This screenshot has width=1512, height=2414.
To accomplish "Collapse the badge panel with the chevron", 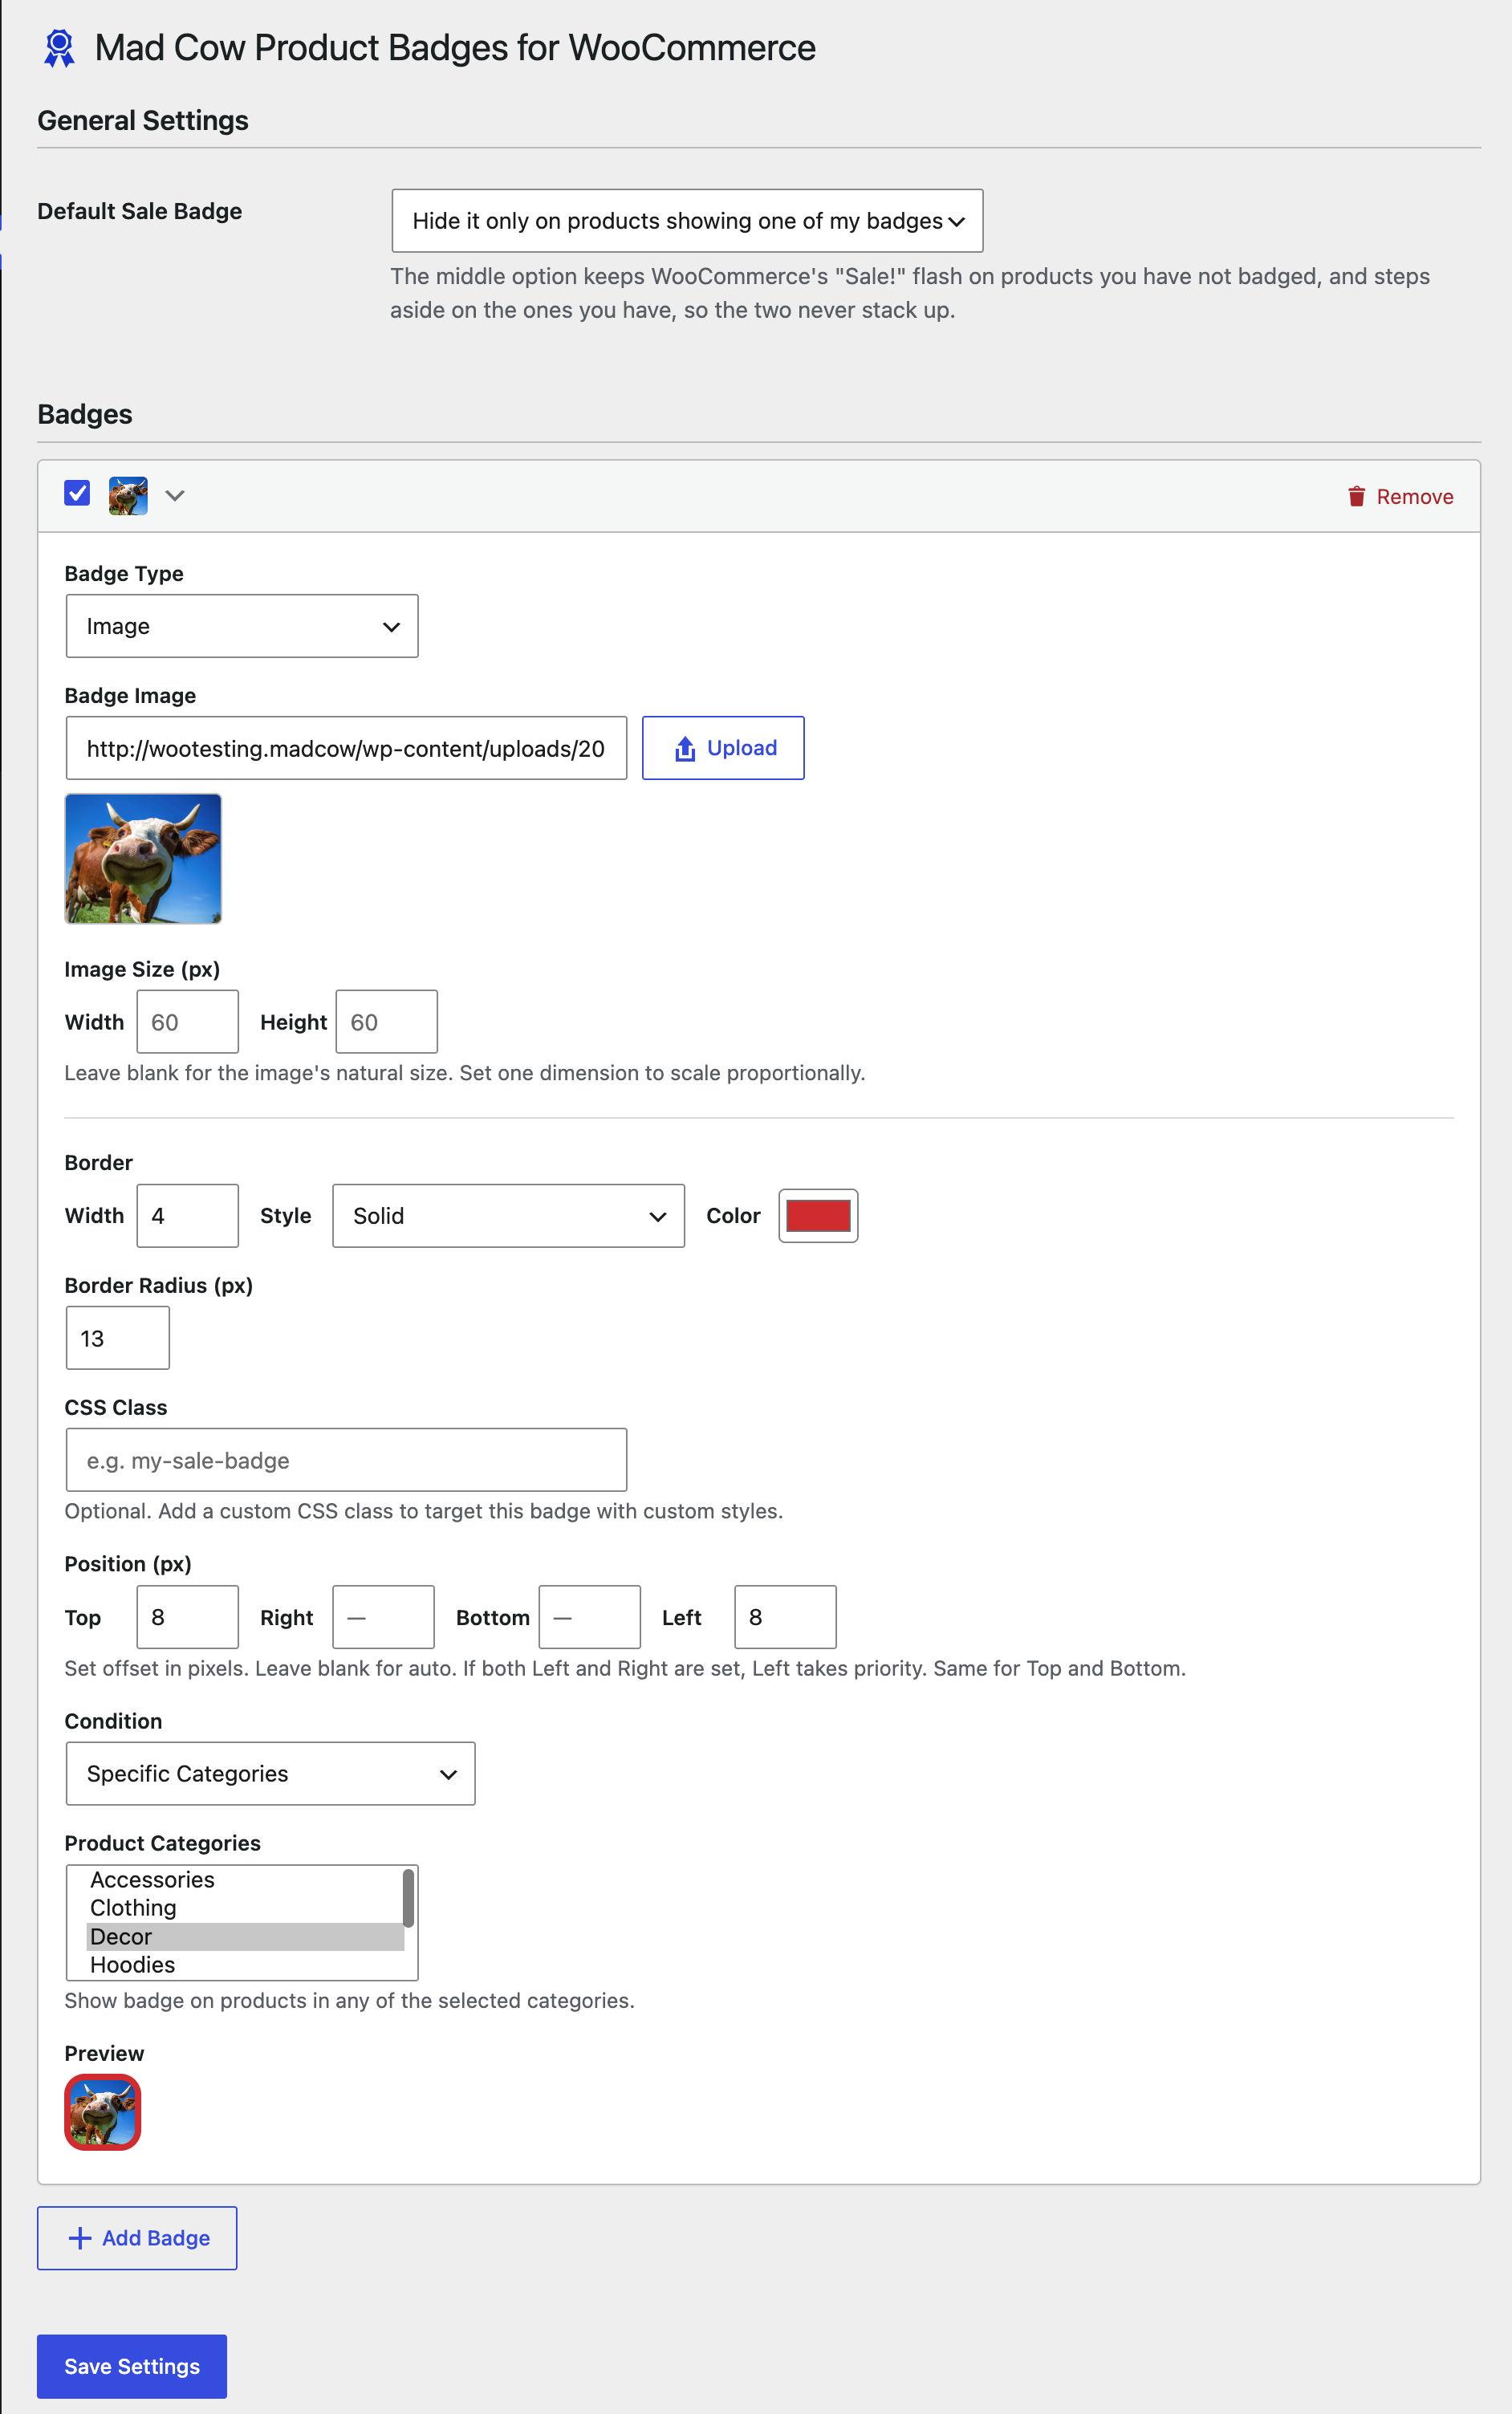I will click(x=175, y=495).
